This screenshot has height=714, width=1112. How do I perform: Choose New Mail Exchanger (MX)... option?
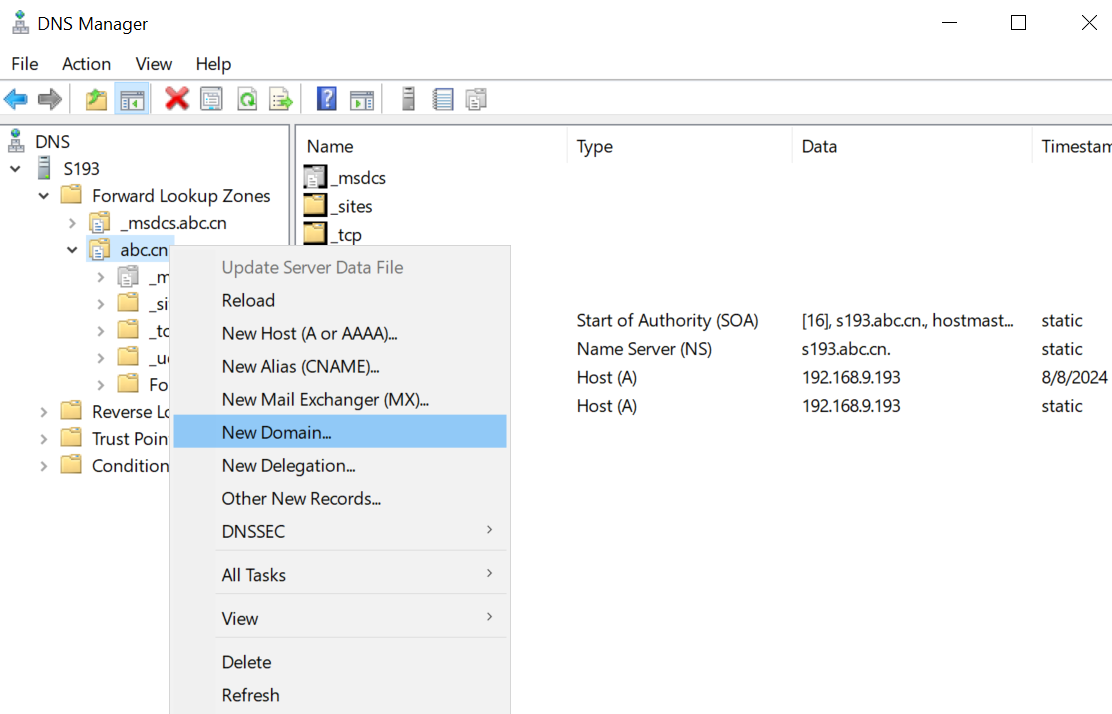(x=340, y=399)
